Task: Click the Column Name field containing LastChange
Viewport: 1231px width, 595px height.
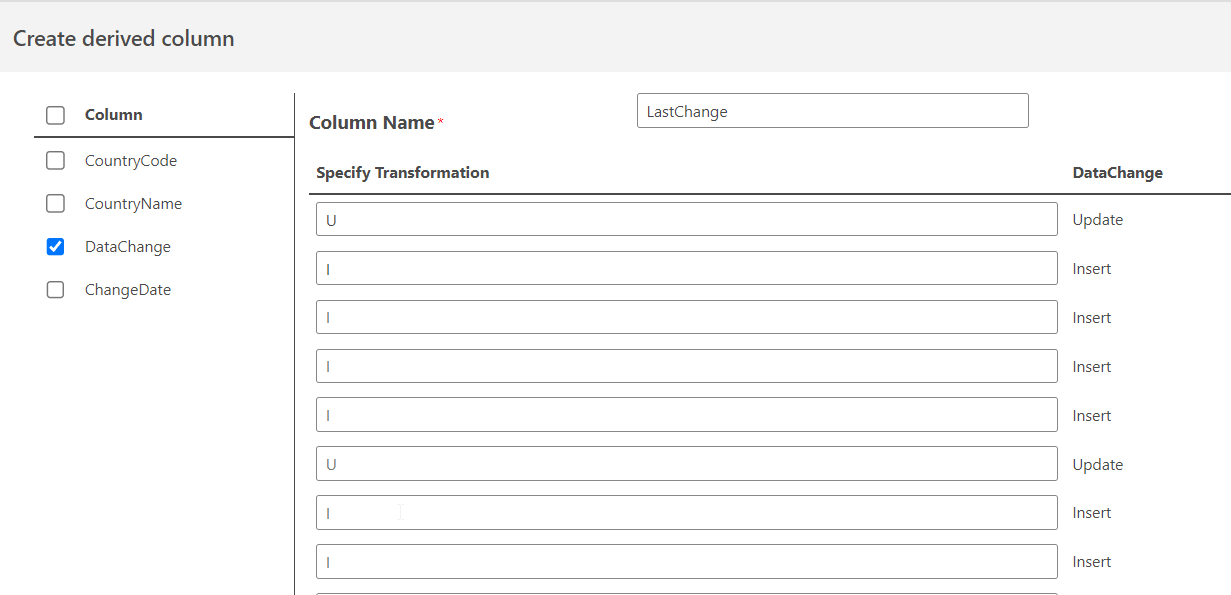Action: (832, 111)
